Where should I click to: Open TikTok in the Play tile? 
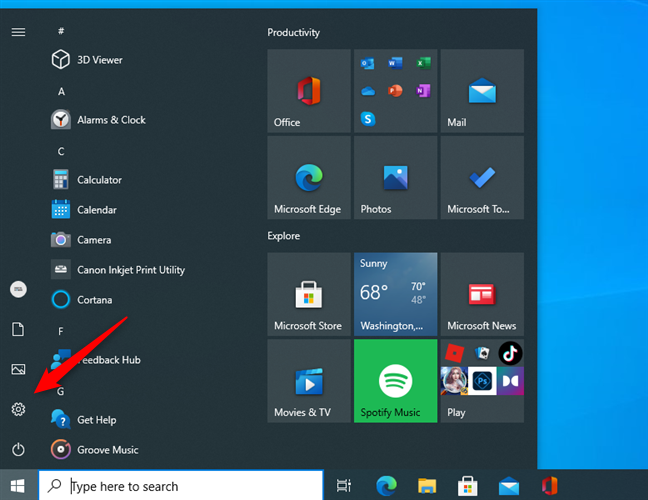510,353
